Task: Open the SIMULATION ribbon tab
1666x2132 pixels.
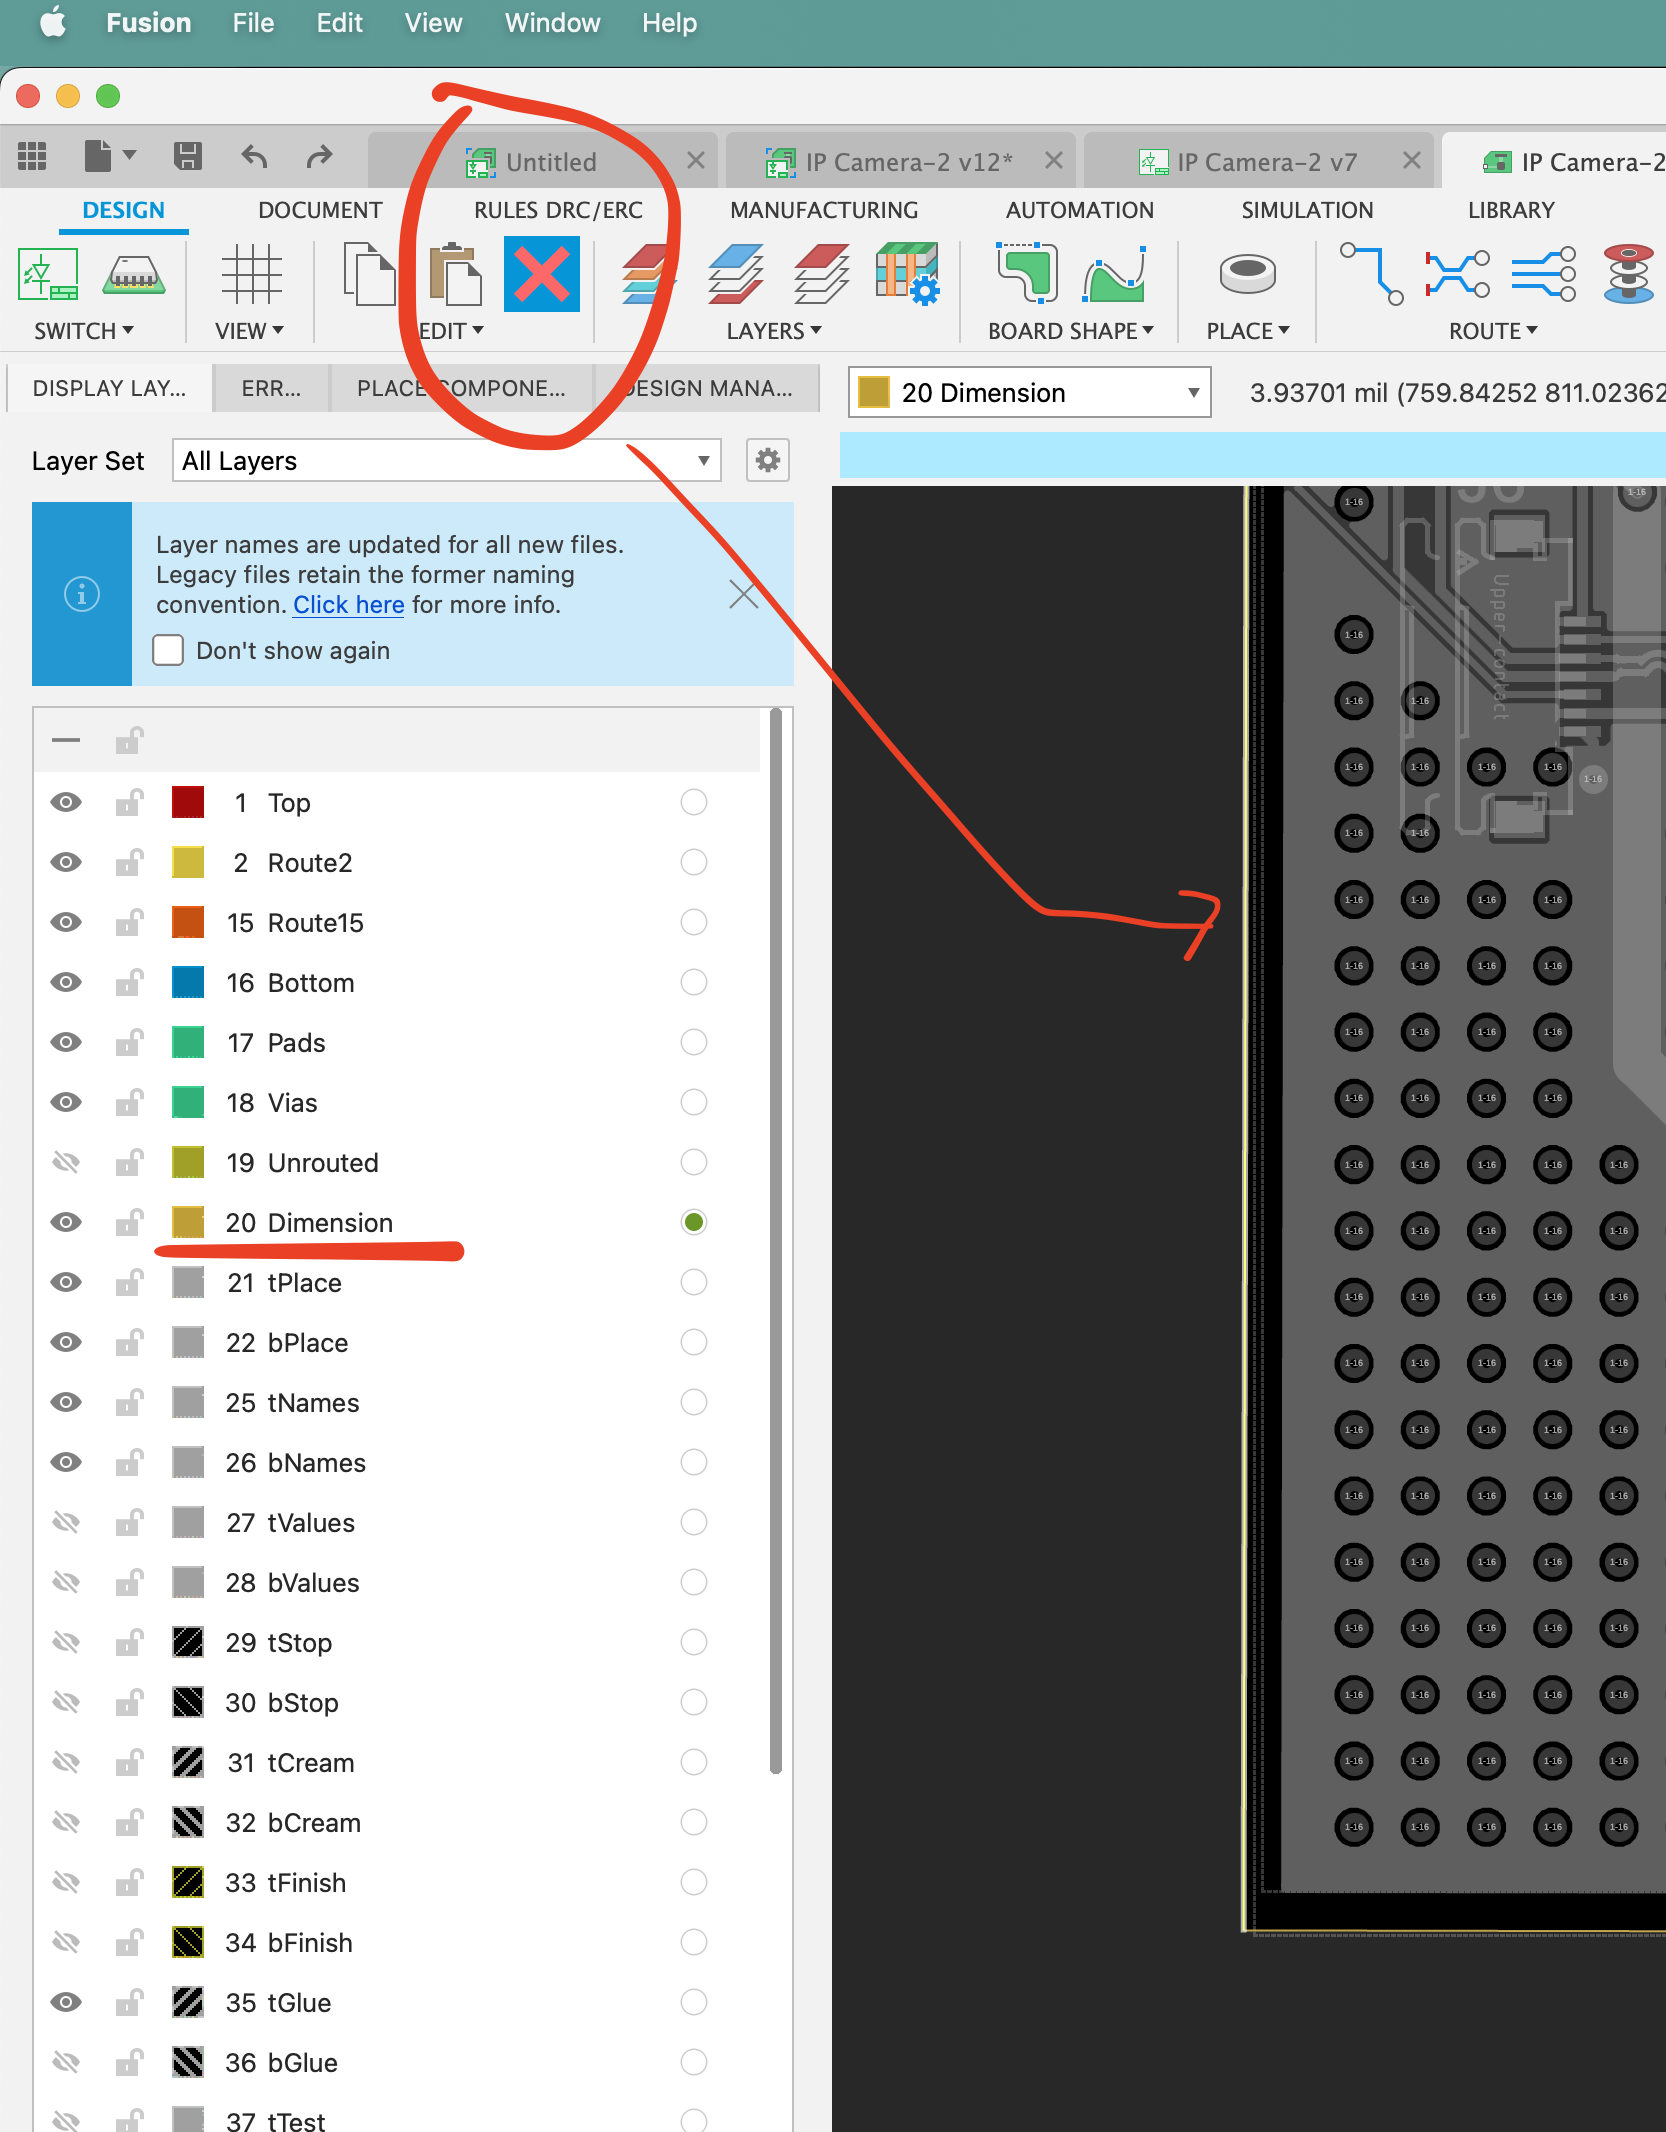Action: pyautogui.click(x=1307, y=210)
